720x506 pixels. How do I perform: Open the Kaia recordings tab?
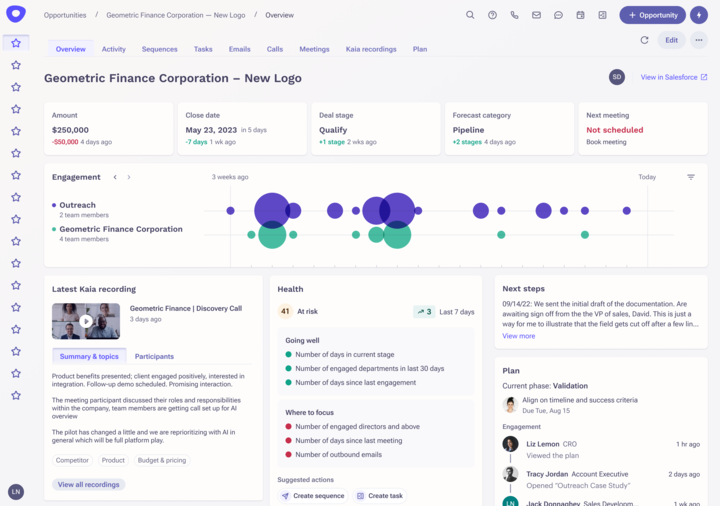(x=371, y=49)
